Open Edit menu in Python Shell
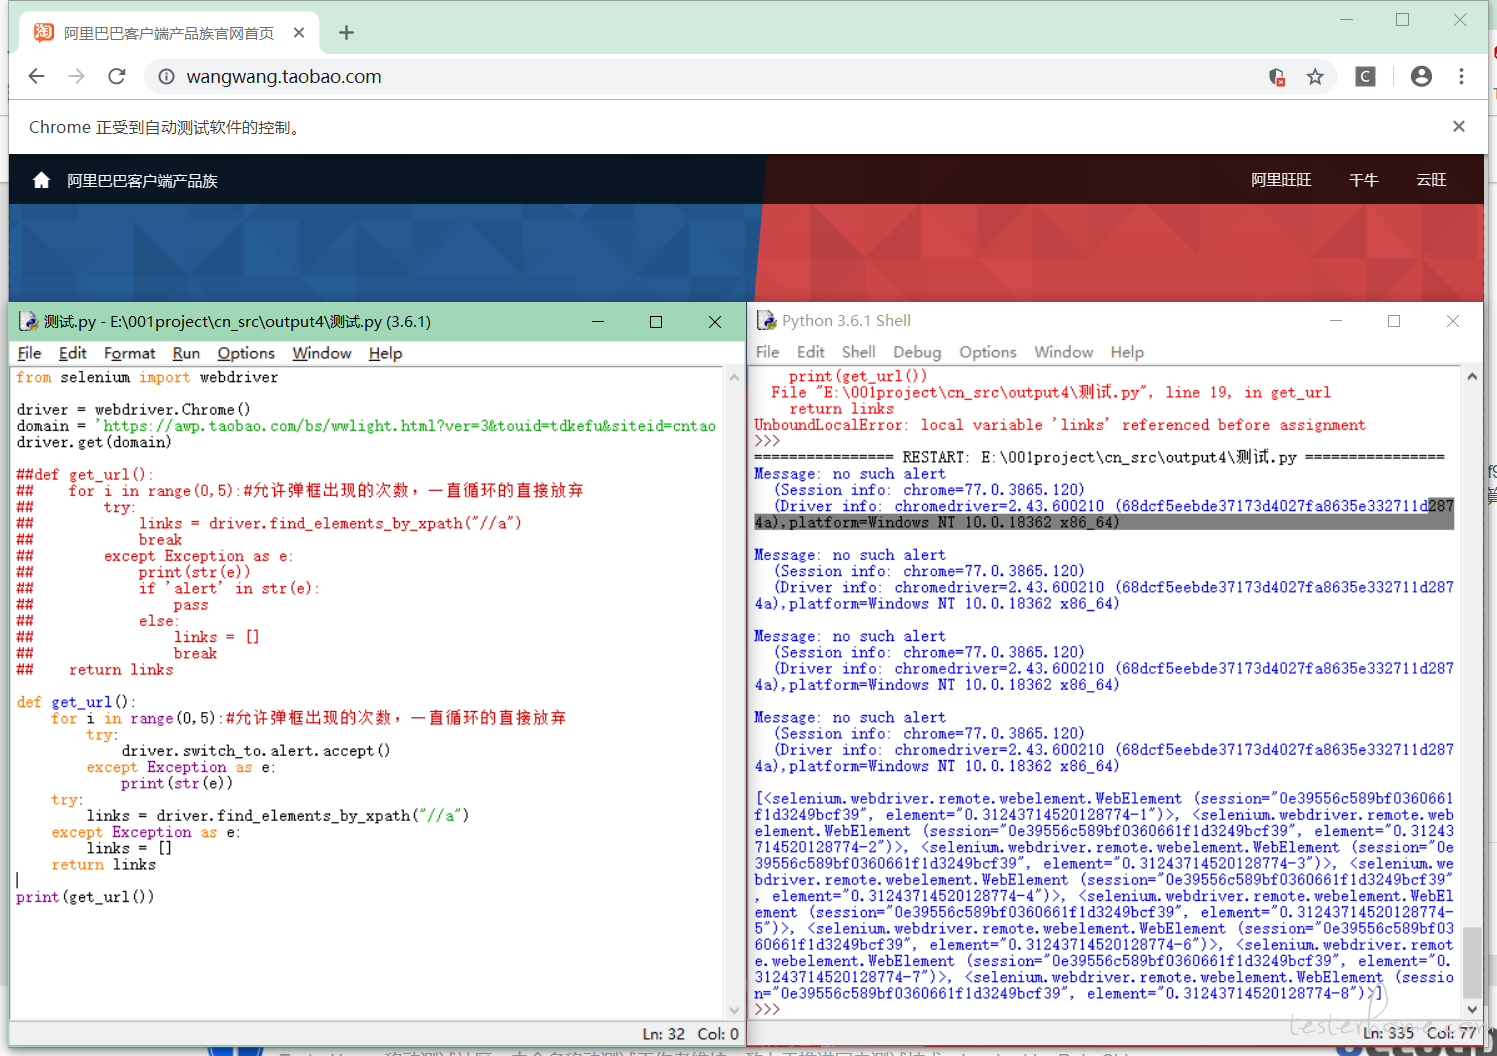This screenshot has height=1056, width=1497. click(x=810, y=352)
